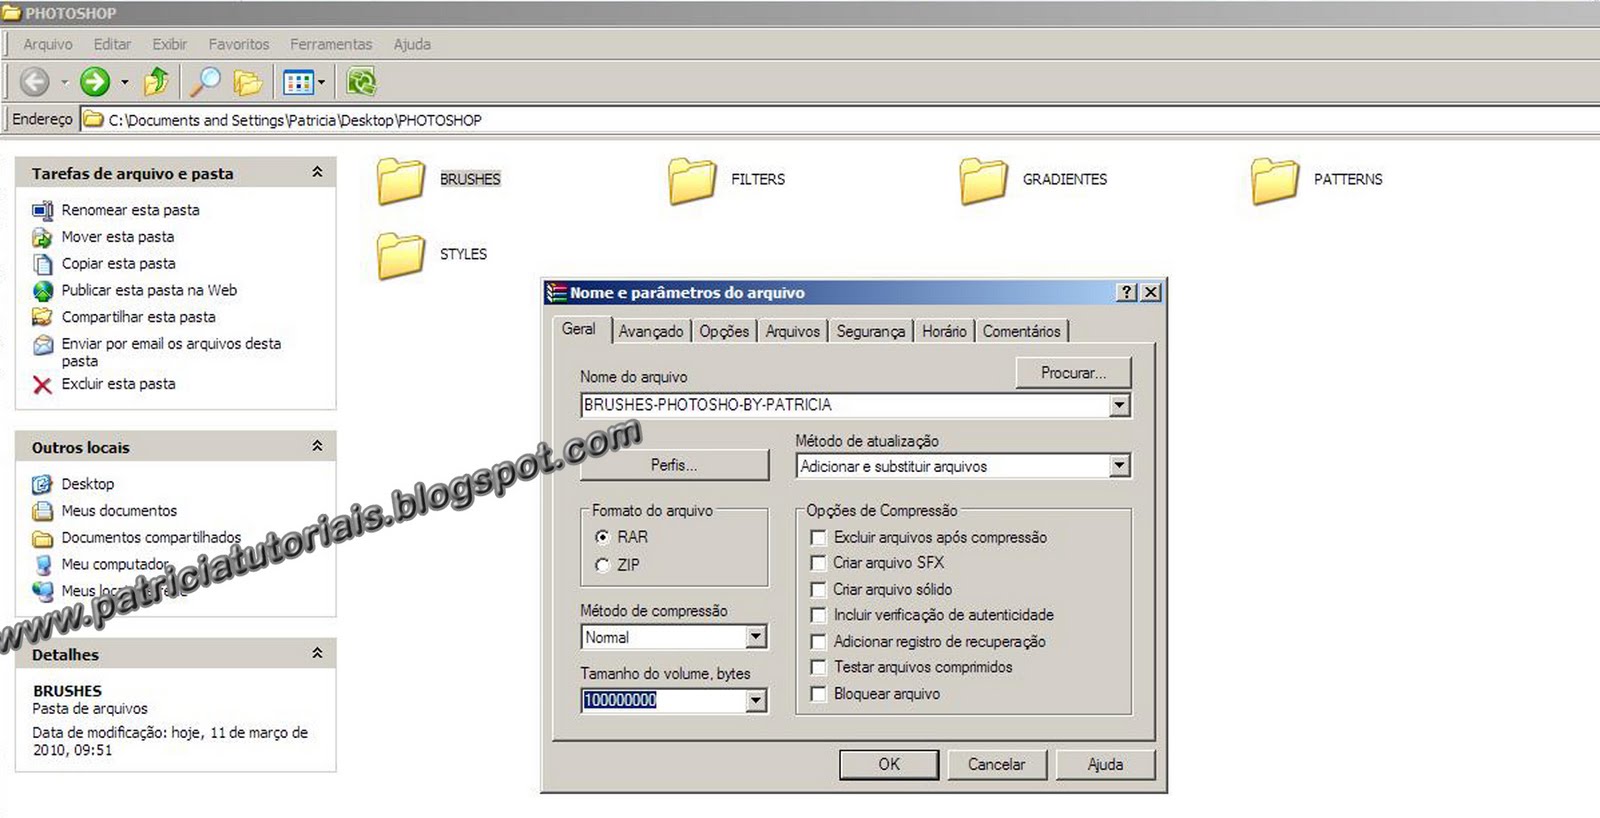Image resolution: width=1600 pixels, height=818 pixels.
Task: Select RAR archive format
Action: [602, 537]
